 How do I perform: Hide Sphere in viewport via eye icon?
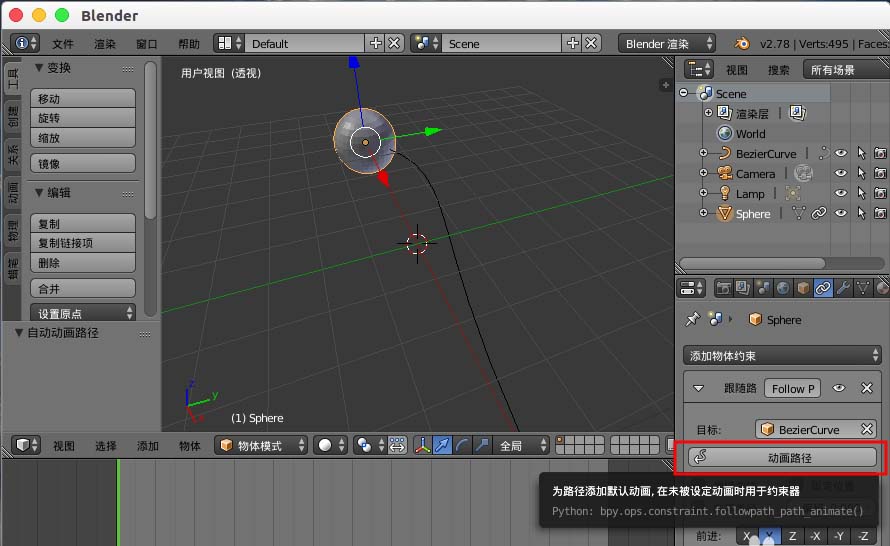click(x=841, y=213)
